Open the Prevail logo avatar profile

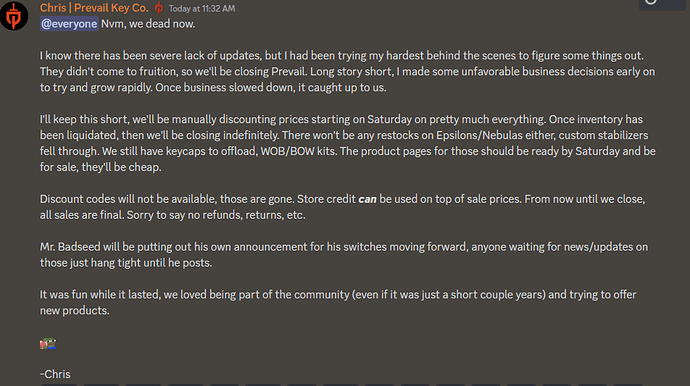(14, 16)
